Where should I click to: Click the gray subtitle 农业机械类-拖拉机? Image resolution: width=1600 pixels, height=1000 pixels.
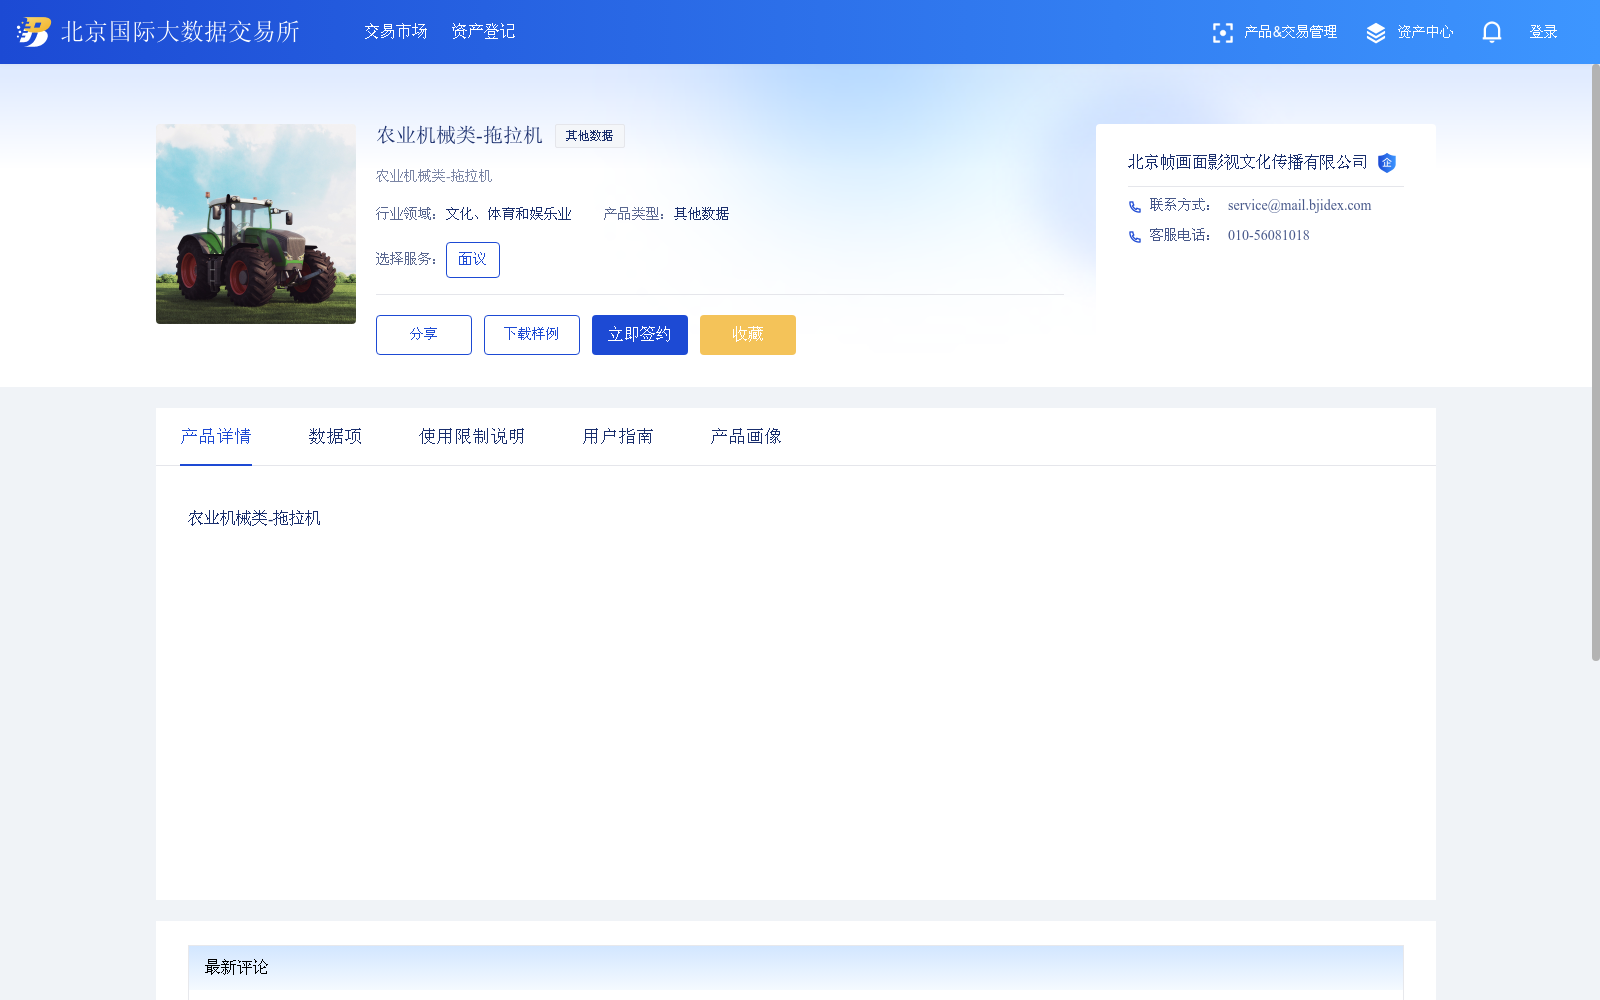click(434, 176)
